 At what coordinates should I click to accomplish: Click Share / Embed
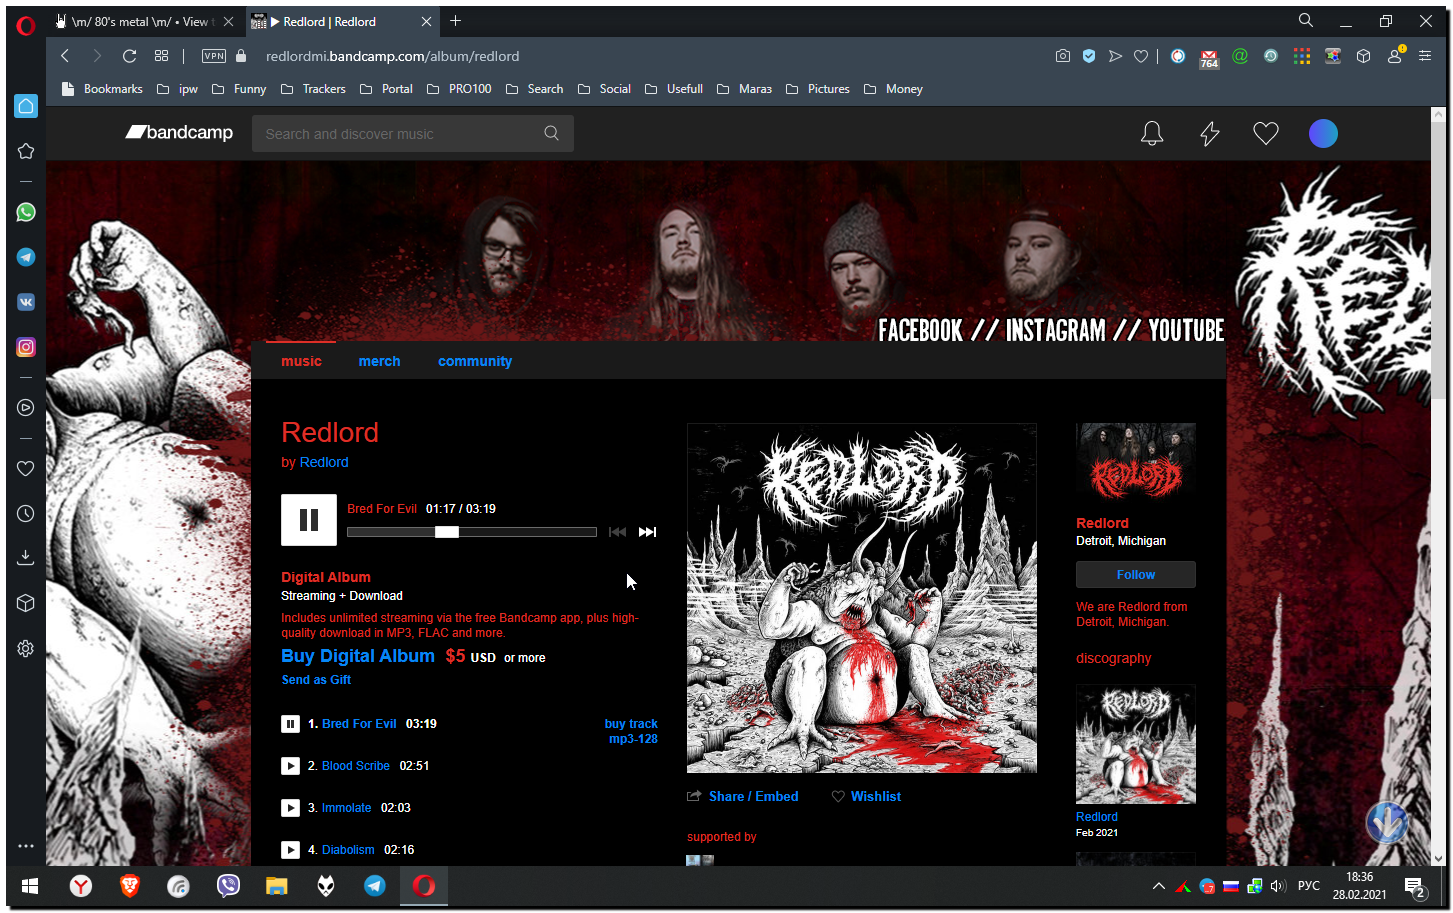[x=743, y=797]
